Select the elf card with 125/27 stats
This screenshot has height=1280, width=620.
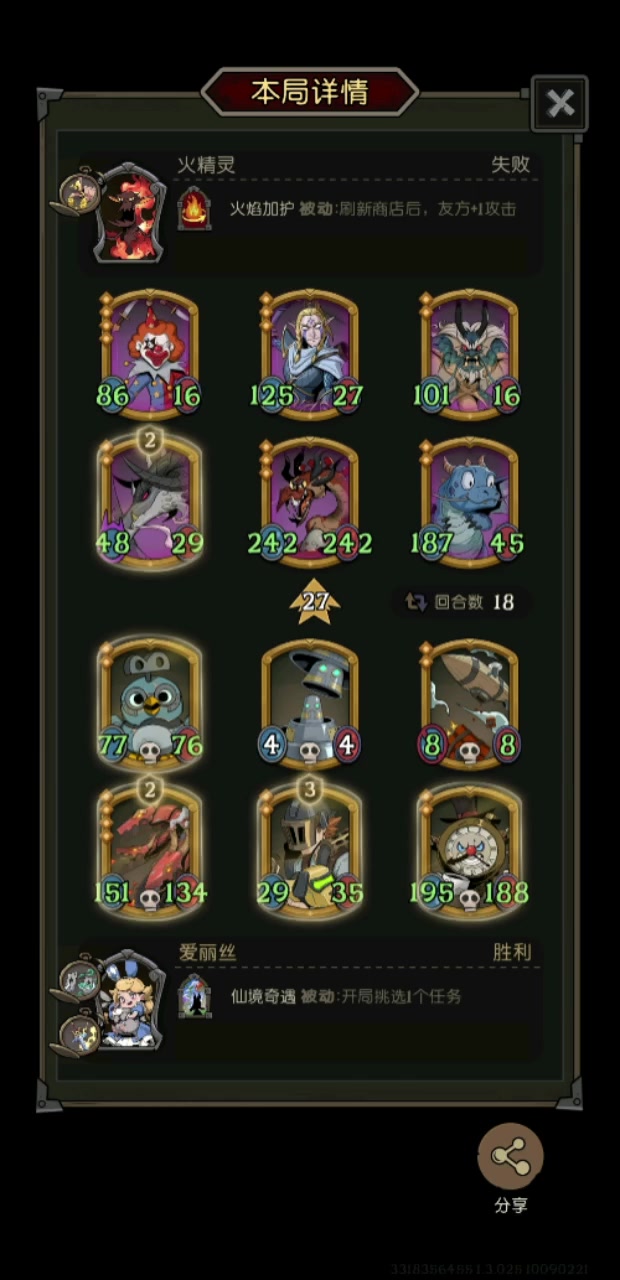coord(310,354)
